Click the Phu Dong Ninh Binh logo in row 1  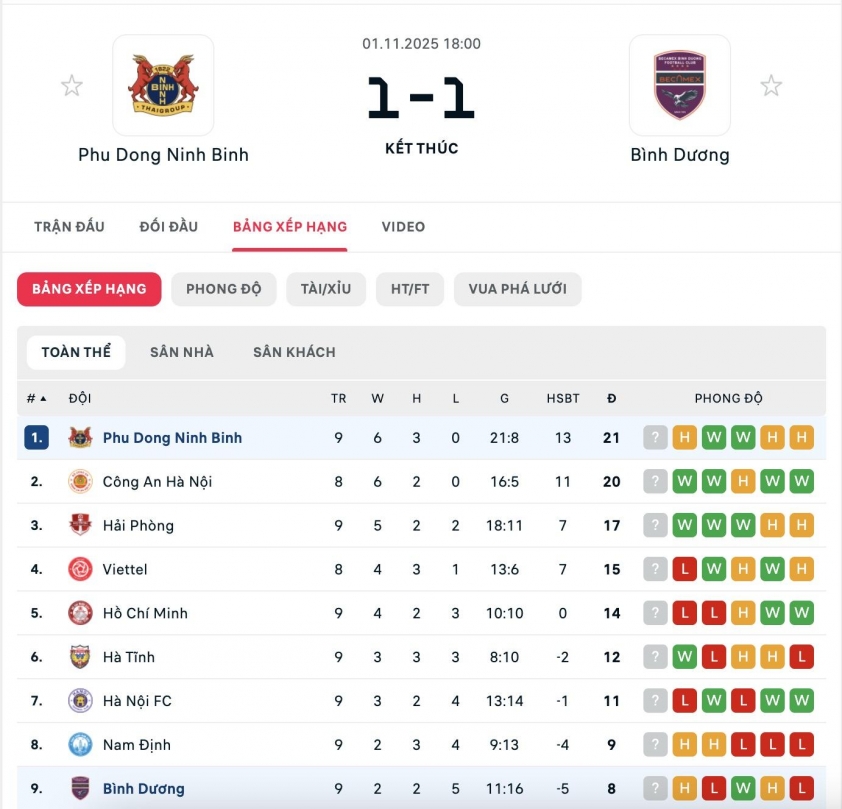76,437
